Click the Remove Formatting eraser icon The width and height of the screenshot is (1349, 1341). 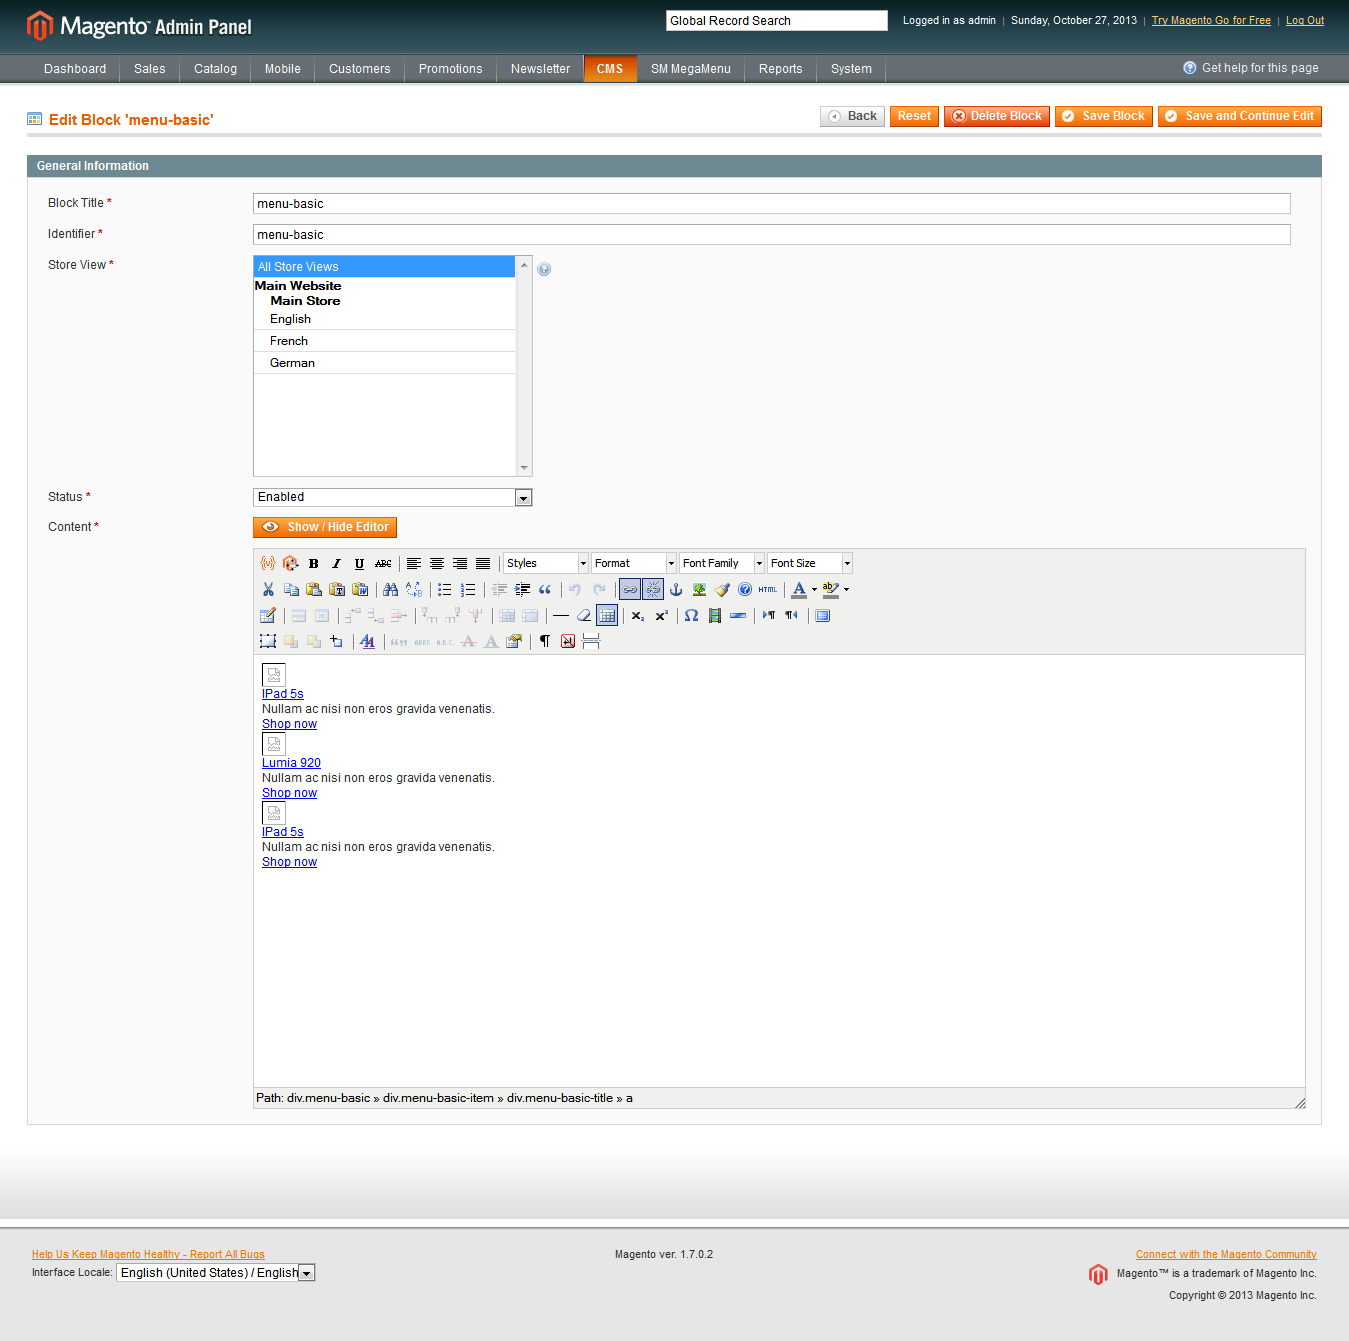point(584,616)
